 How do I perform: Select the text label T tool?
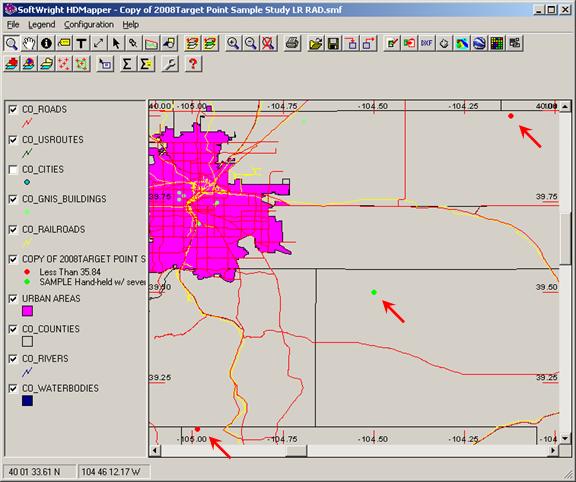81,43
